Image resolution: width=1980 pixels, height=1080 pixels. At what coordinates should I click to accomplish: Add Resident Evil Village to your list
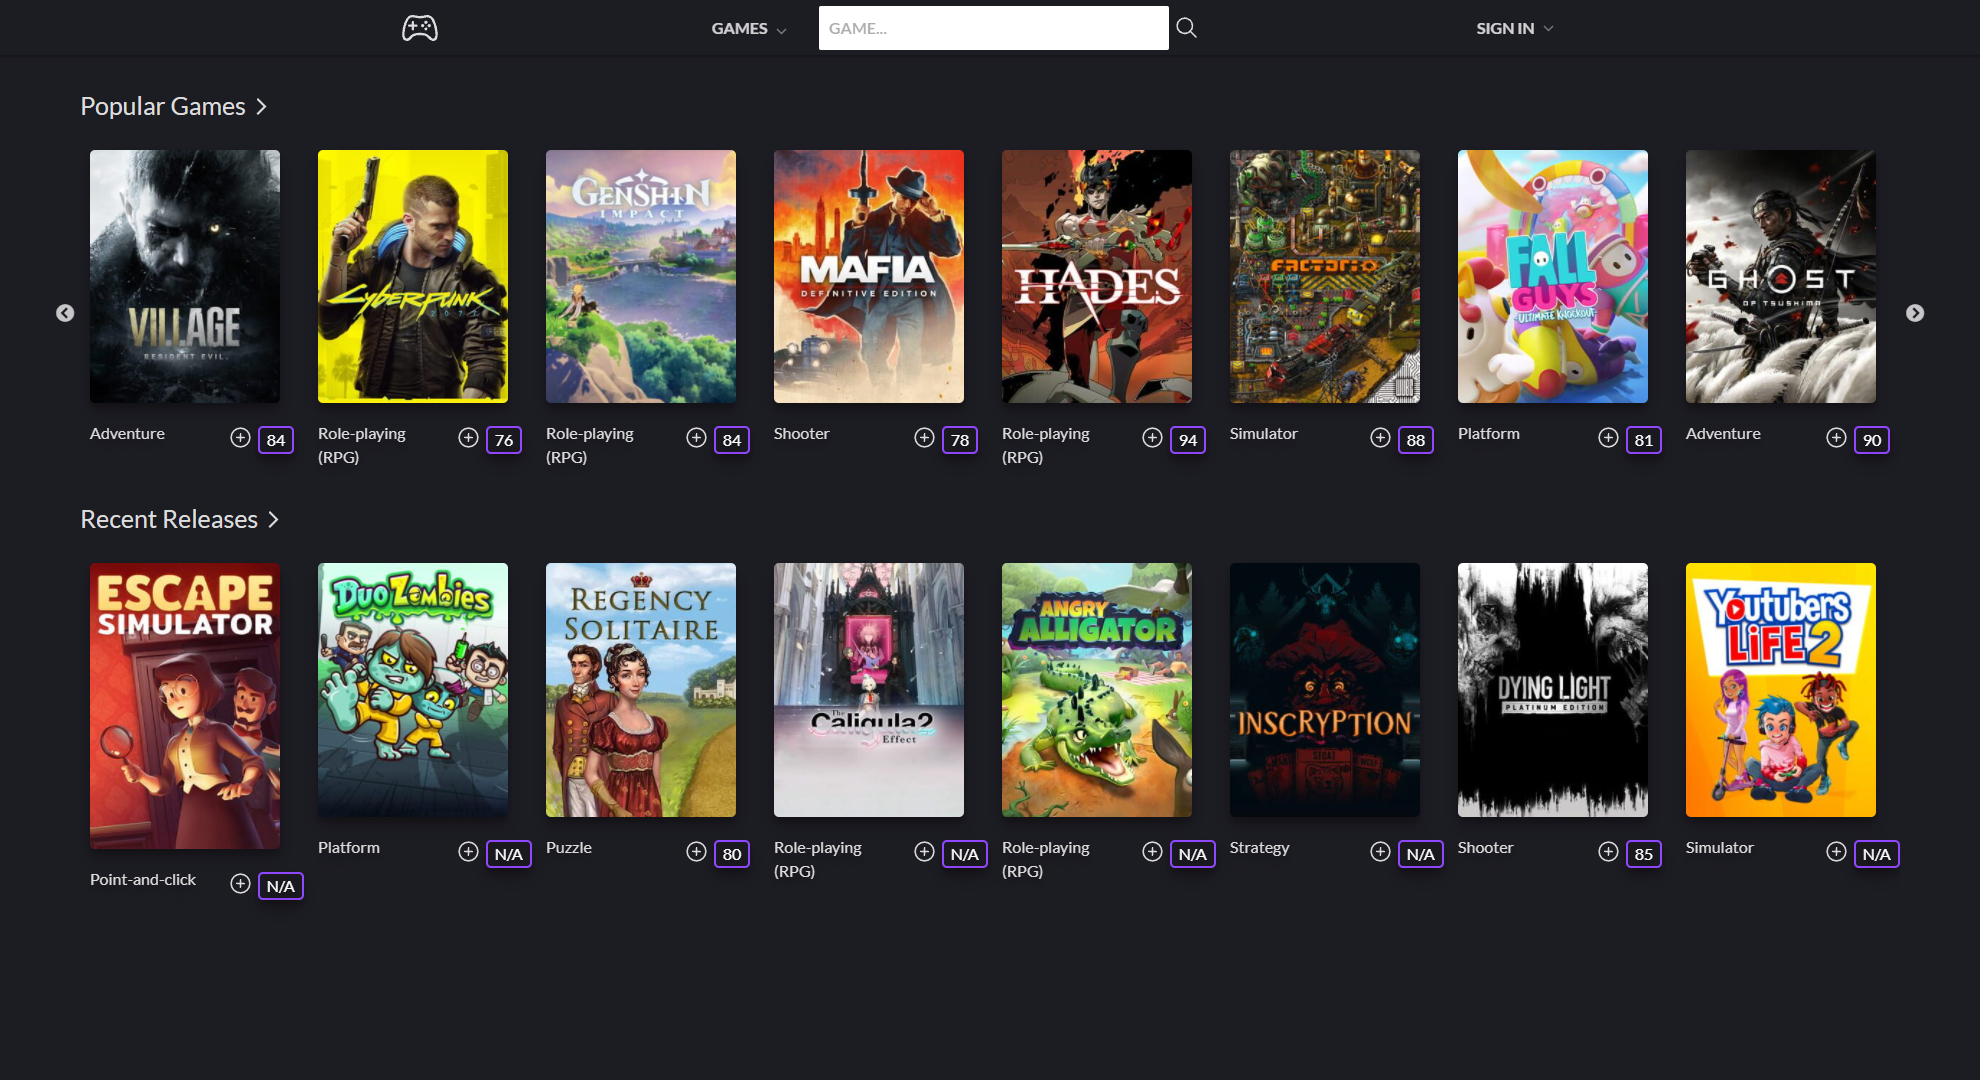tap(240, 437)
